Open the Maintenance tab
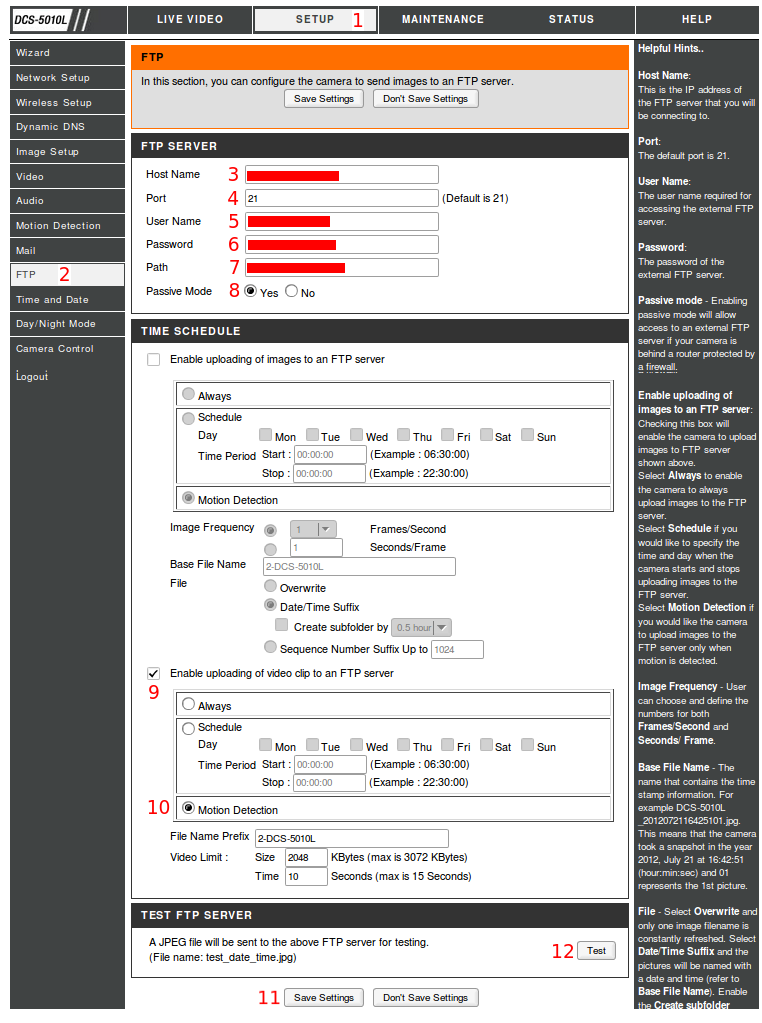The height and width of the screenshot is (1023, 762). coord(443,20)
